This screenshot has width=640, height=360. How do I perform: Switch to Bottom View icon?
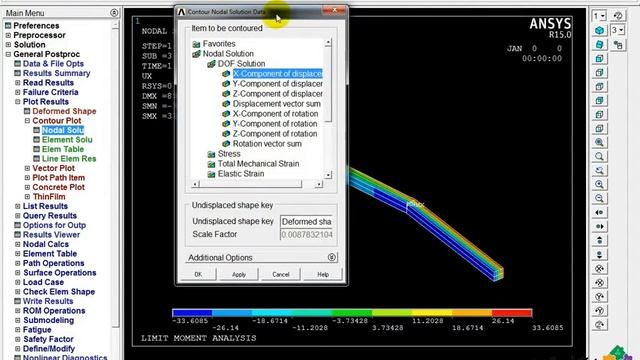click(599, 128)
